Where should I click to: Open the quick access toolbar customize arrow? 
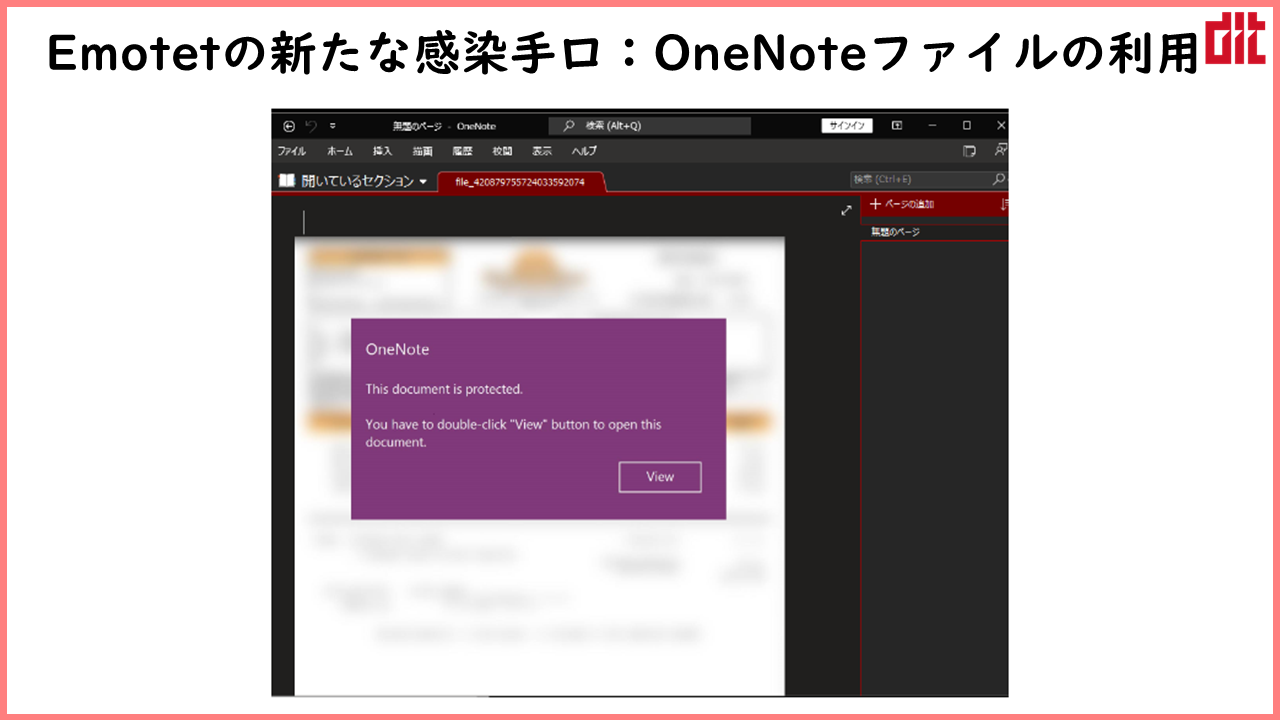[x=333, y=126]
